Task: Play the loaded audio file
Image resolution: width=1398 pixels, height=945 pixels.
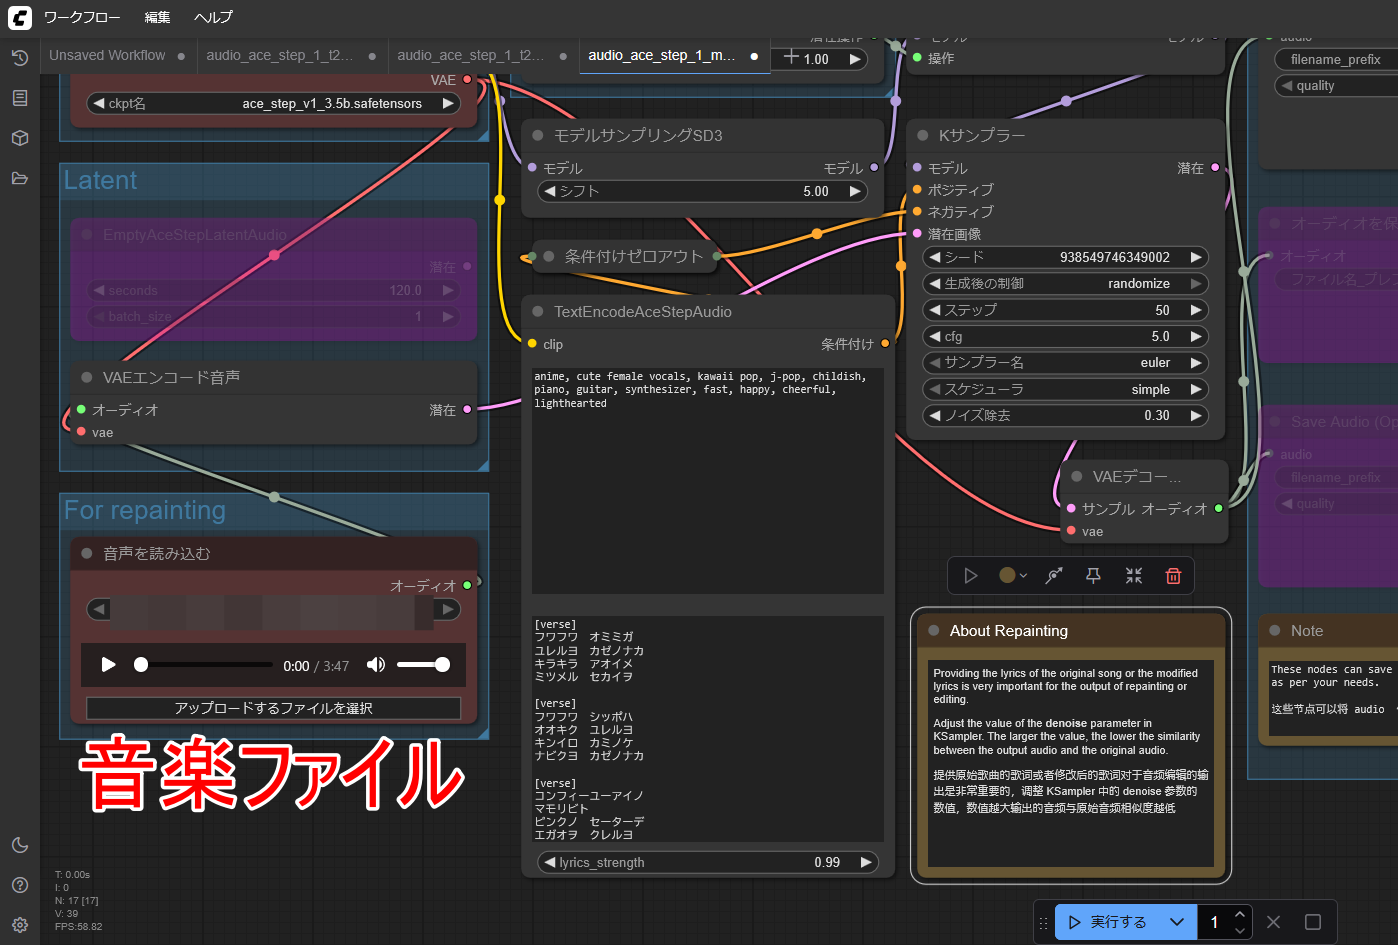Action: click(108, 665)
